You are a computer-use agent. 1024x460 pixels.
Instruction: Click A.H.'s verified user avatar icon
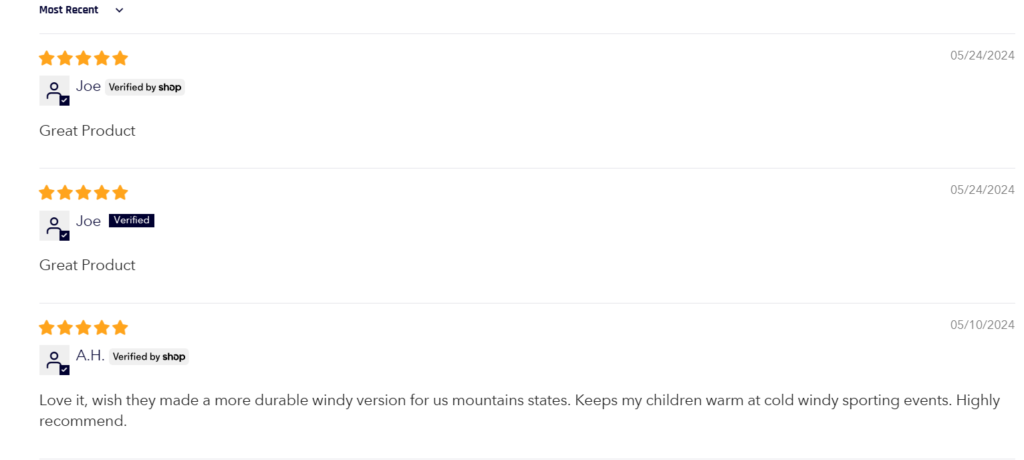tap(54, 360)
